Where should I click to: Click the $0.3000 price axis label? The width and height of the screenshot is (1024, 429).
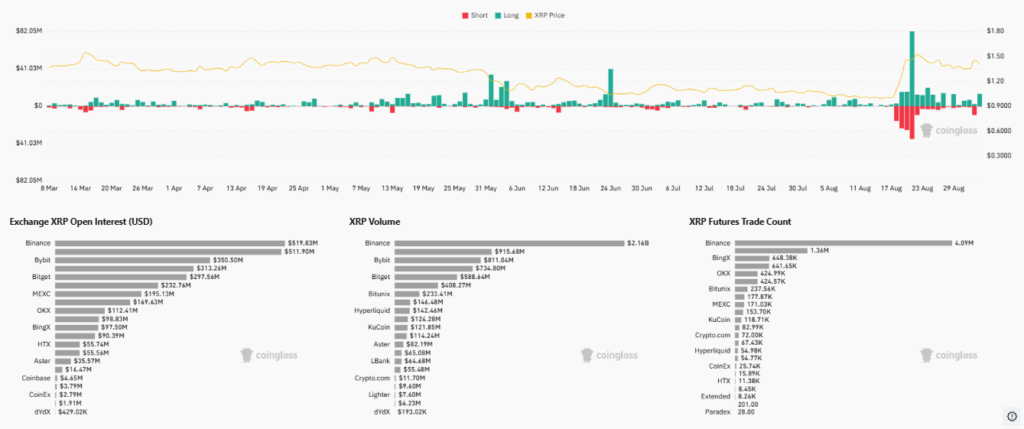[x=998, y=155]
